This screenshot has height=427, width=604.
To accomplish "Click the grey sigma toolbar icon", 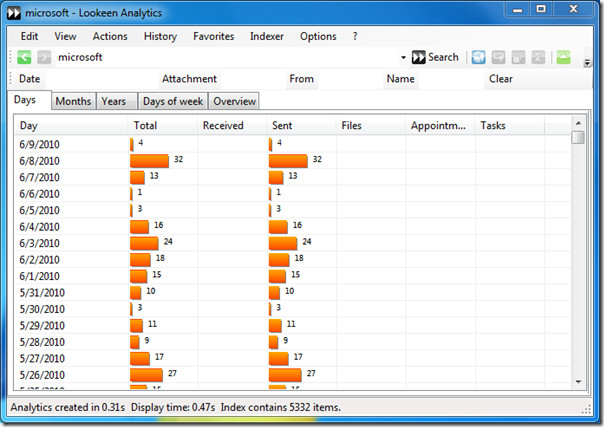I will tap(538, 57).
